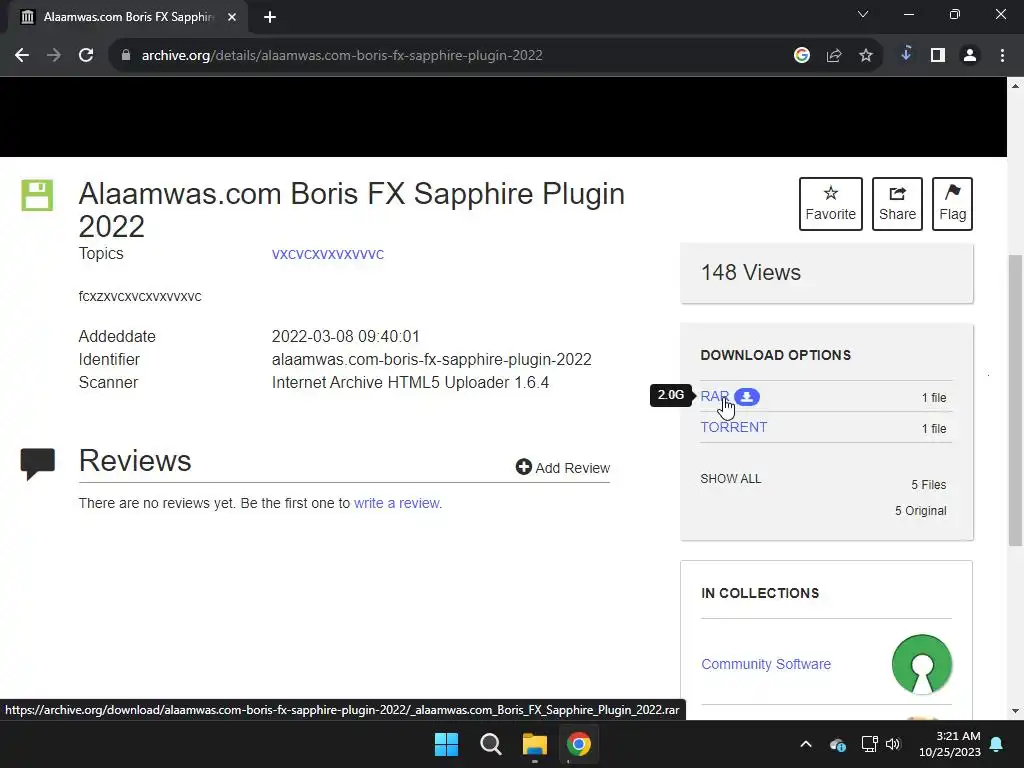Open the browser downloads indicator

tap(906, 54)
